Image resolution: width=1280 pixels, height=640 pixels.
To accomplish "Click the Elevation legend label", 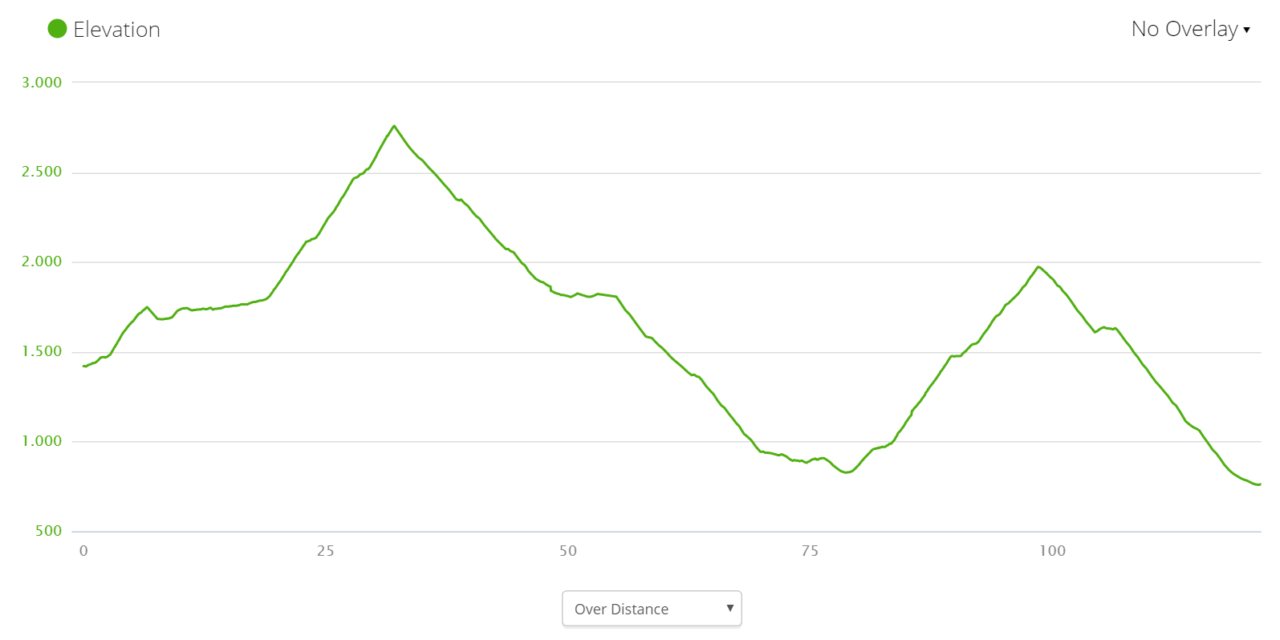I will [x=117, y=29].
